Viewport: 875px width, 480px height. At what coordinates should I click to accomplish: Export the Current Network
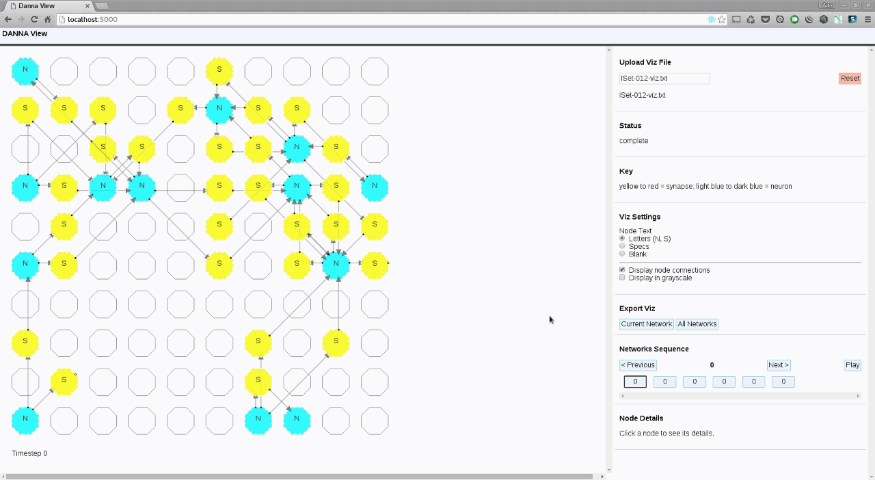(x=646, y=324)
